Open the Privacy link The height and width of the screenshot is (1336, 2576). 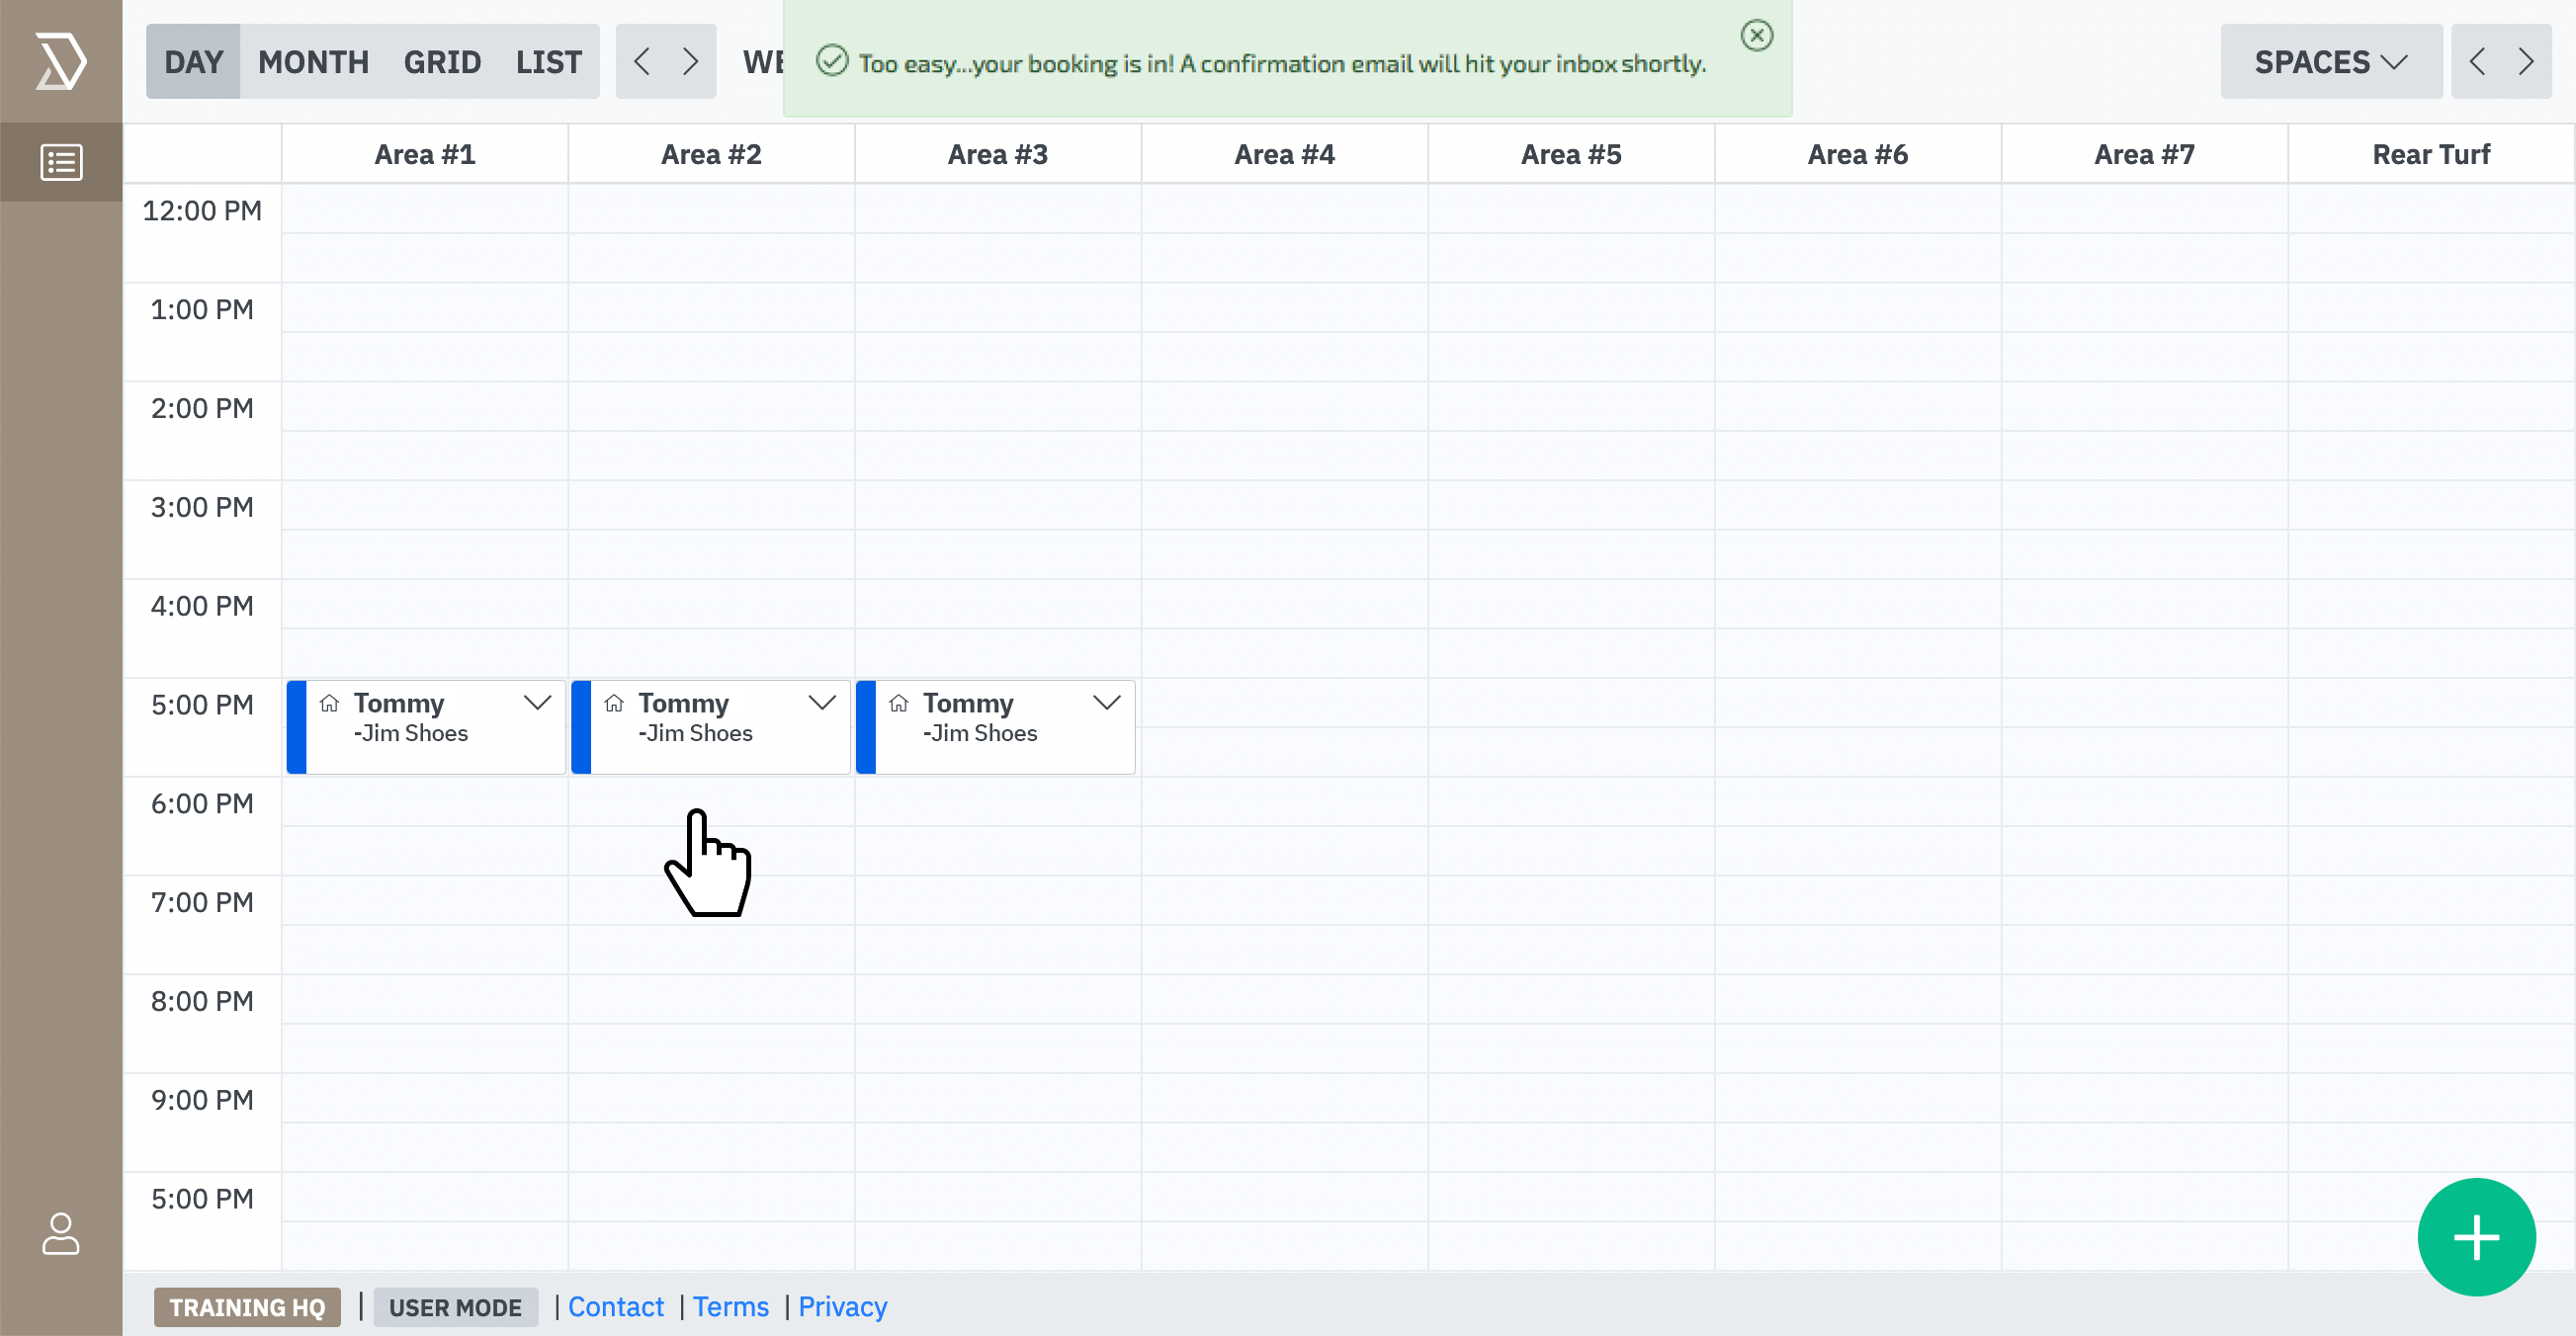842,1306
